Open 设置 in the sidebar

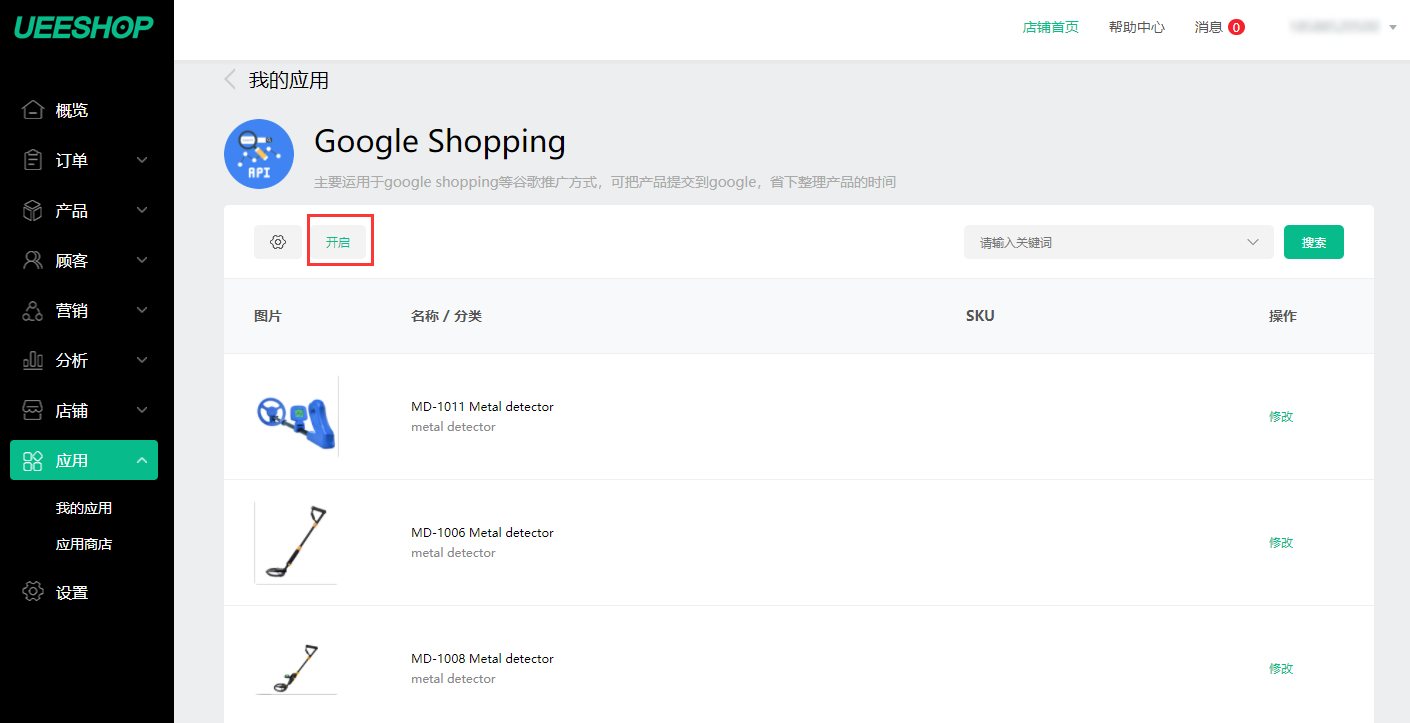(71, 592)
